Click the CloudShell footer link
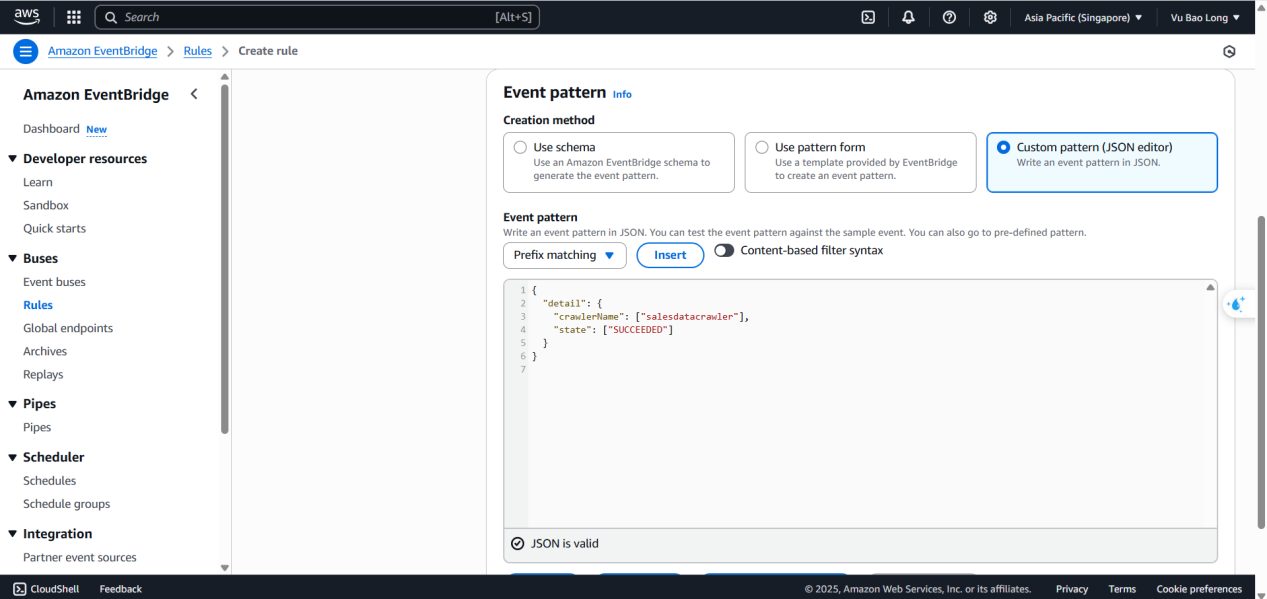This screenshot has width=1267, height=599. pyautogui.click(x=52, y=589)
